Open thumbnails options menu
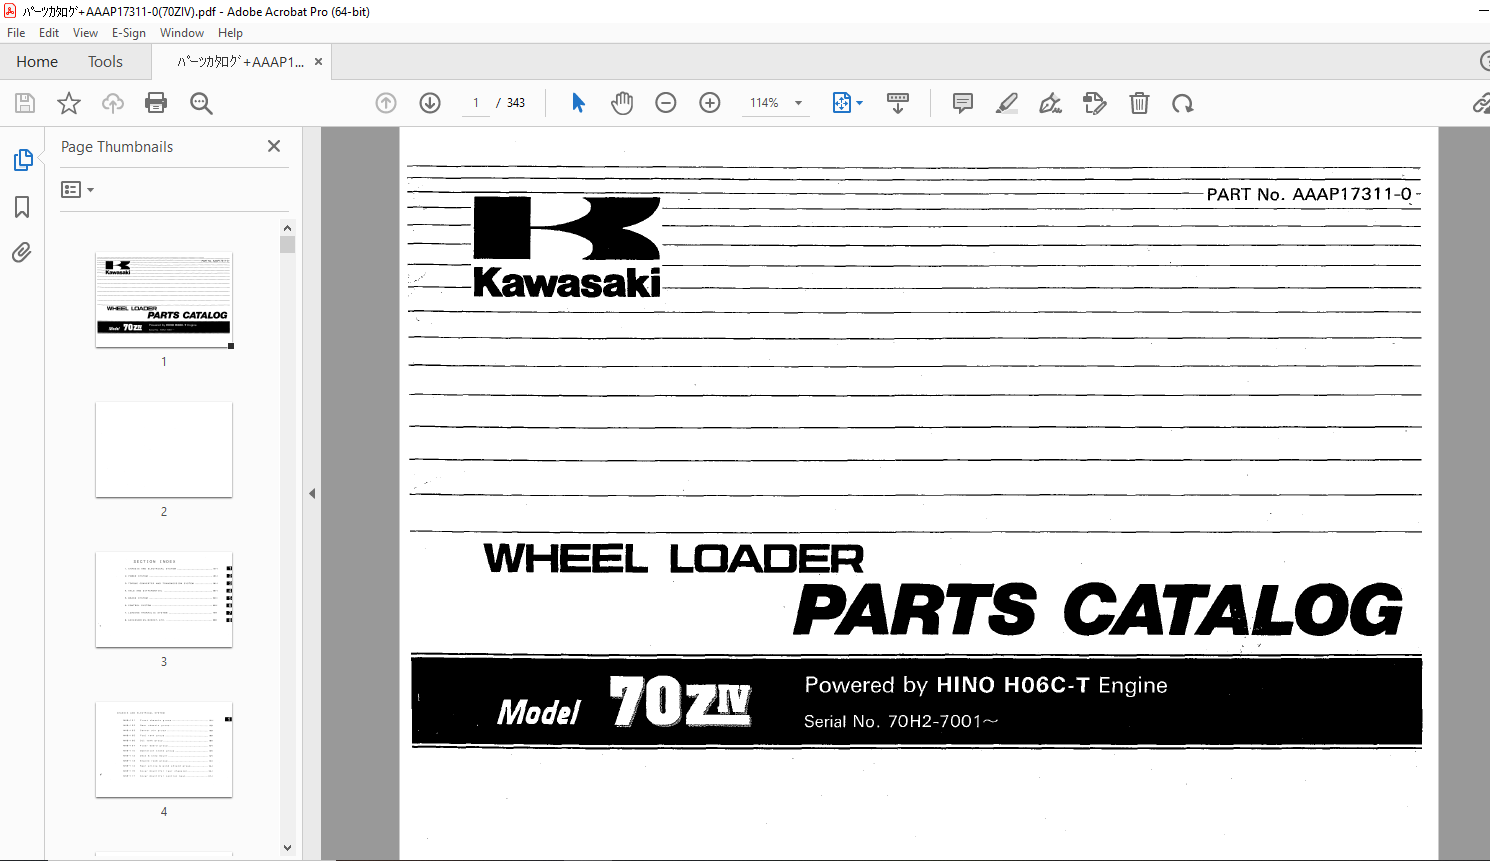 [77, 189]
